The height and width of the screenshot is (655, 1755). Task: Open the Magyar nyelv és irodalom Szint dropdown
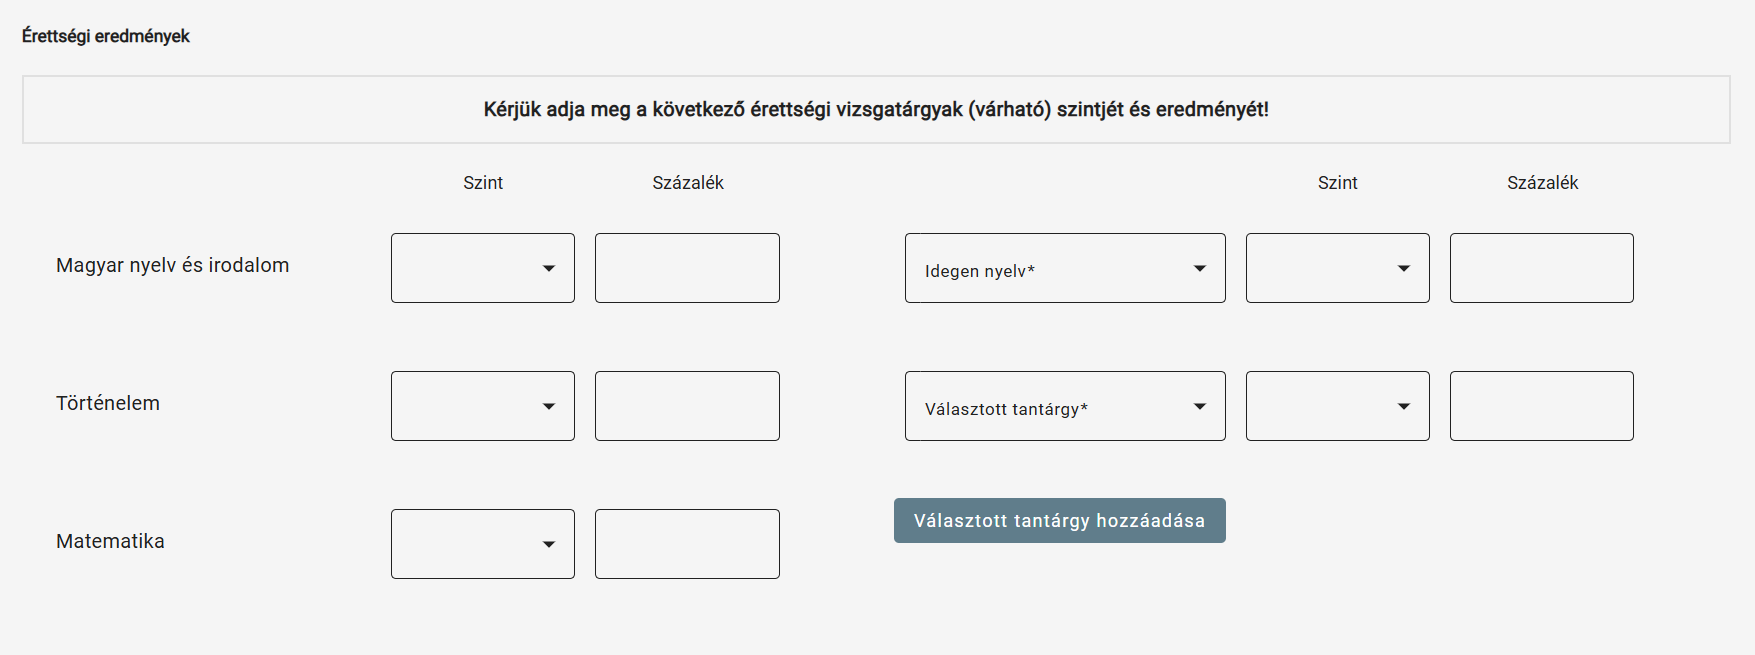(x=483, y=268)
